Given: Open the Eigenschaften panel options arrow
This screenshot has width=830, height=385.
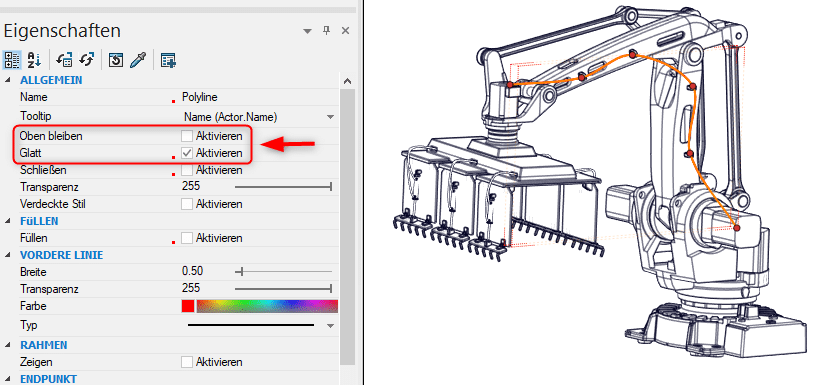Looking at the screenshot, I should [x=308, y=31].
